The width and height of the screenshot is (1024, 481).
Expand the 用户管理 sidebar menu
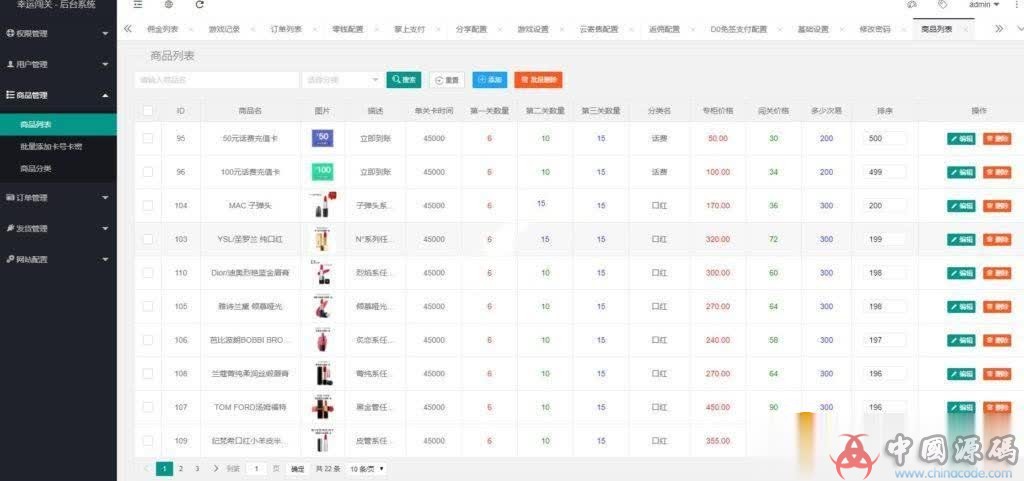click(58, 65)
